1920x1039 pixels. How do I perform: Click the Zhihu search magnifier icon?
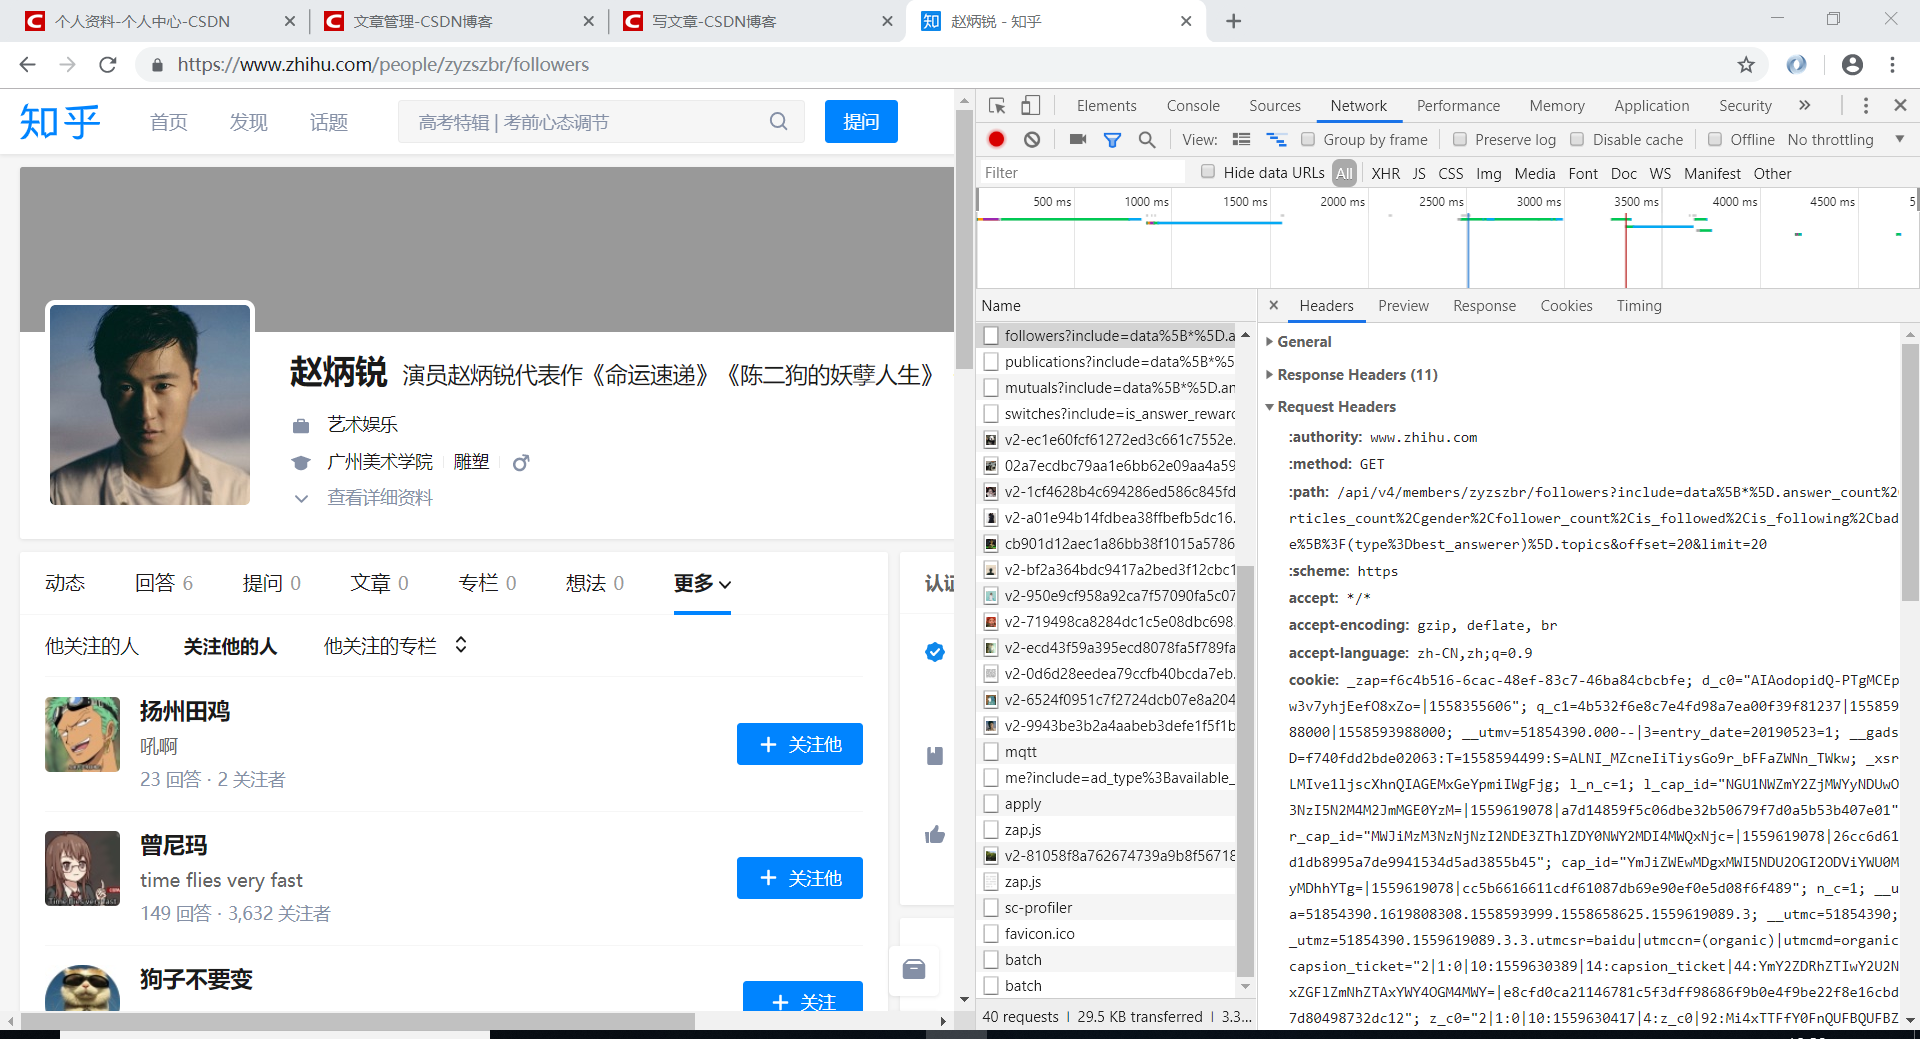(x=779, y=121)
